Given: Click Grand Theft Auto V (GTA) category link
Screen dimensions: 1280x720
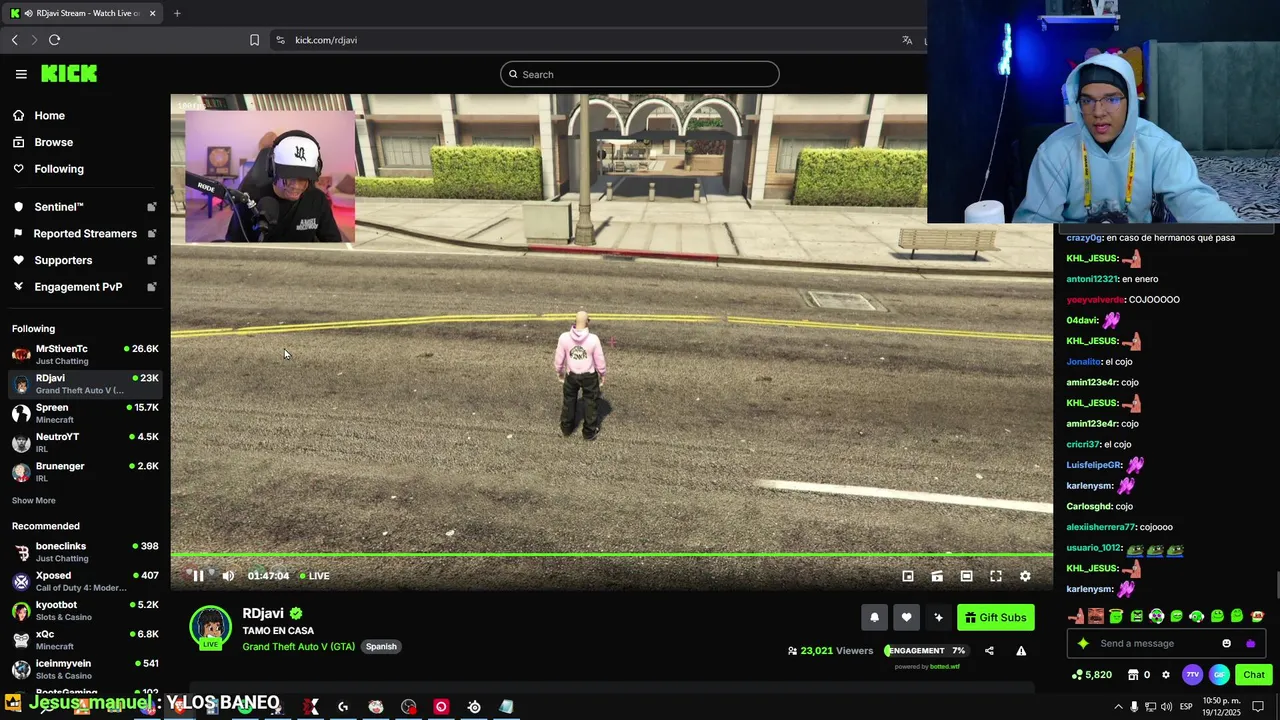Looking at the screenshot, I should (298, 647).
